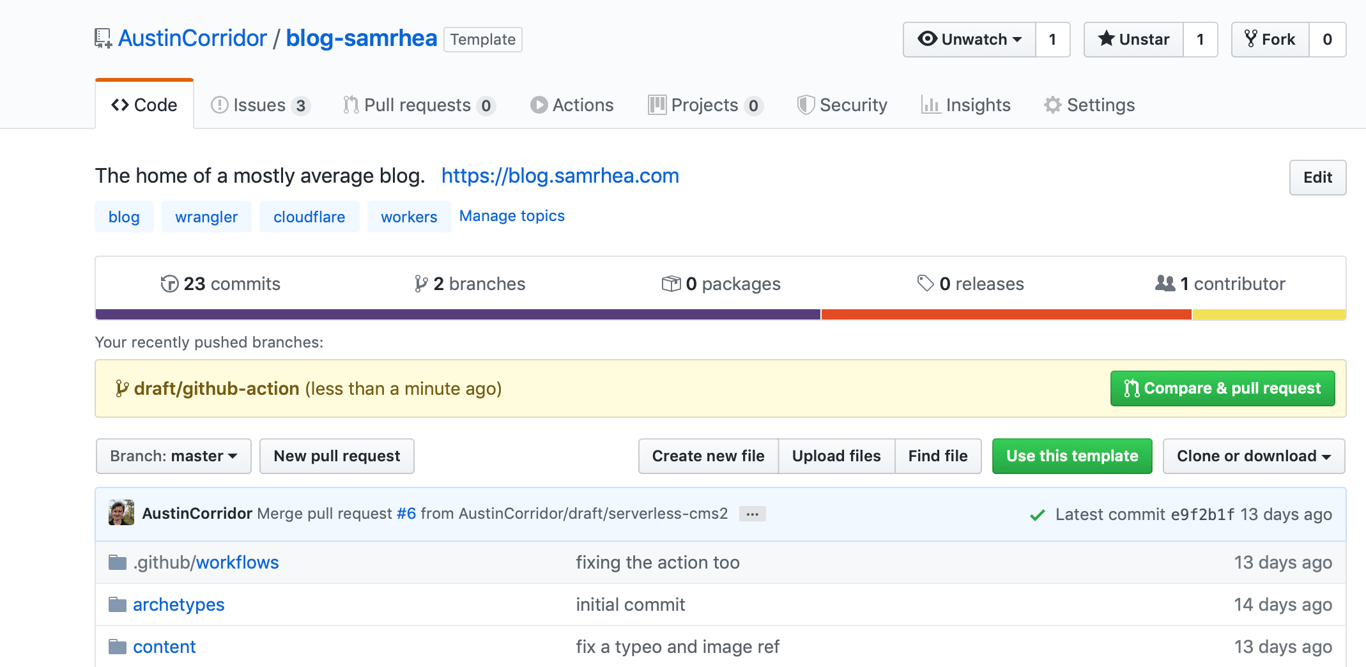Screen dimensions: 1366x667
Task: Expand the commit message ellipsis
Action: click(x=752, y=514)
